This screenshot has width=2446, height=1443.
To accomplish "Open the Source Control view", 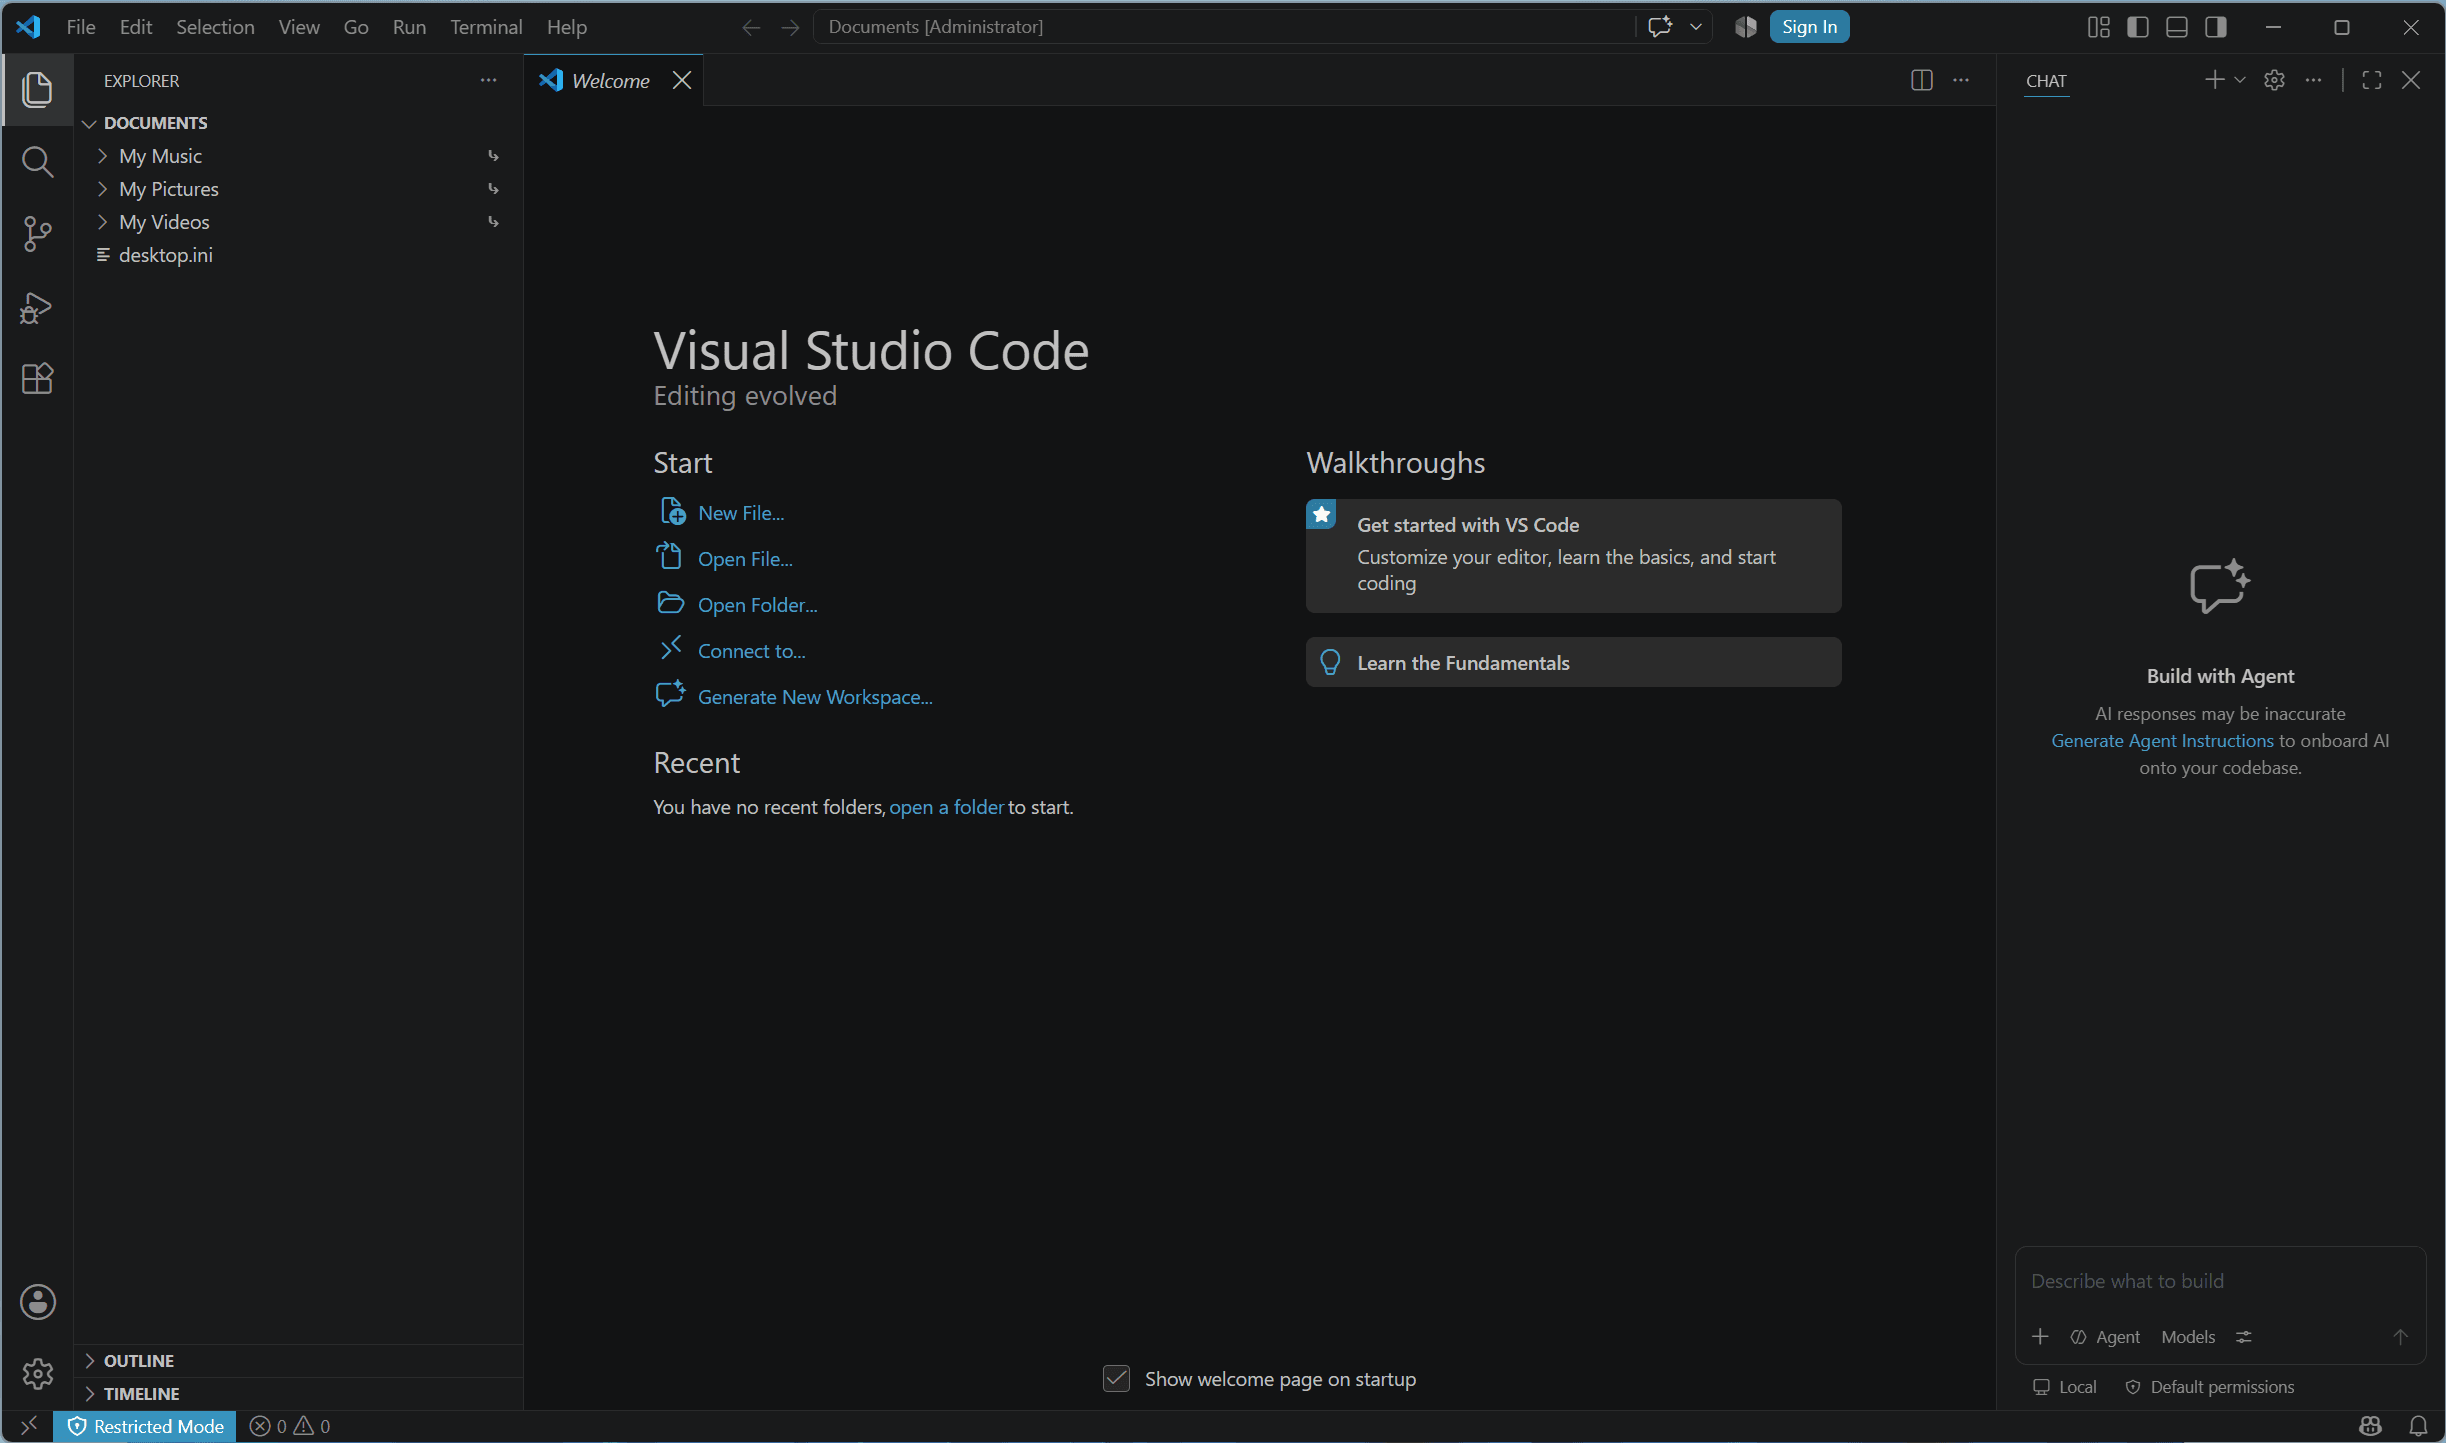I will [37, 234].
